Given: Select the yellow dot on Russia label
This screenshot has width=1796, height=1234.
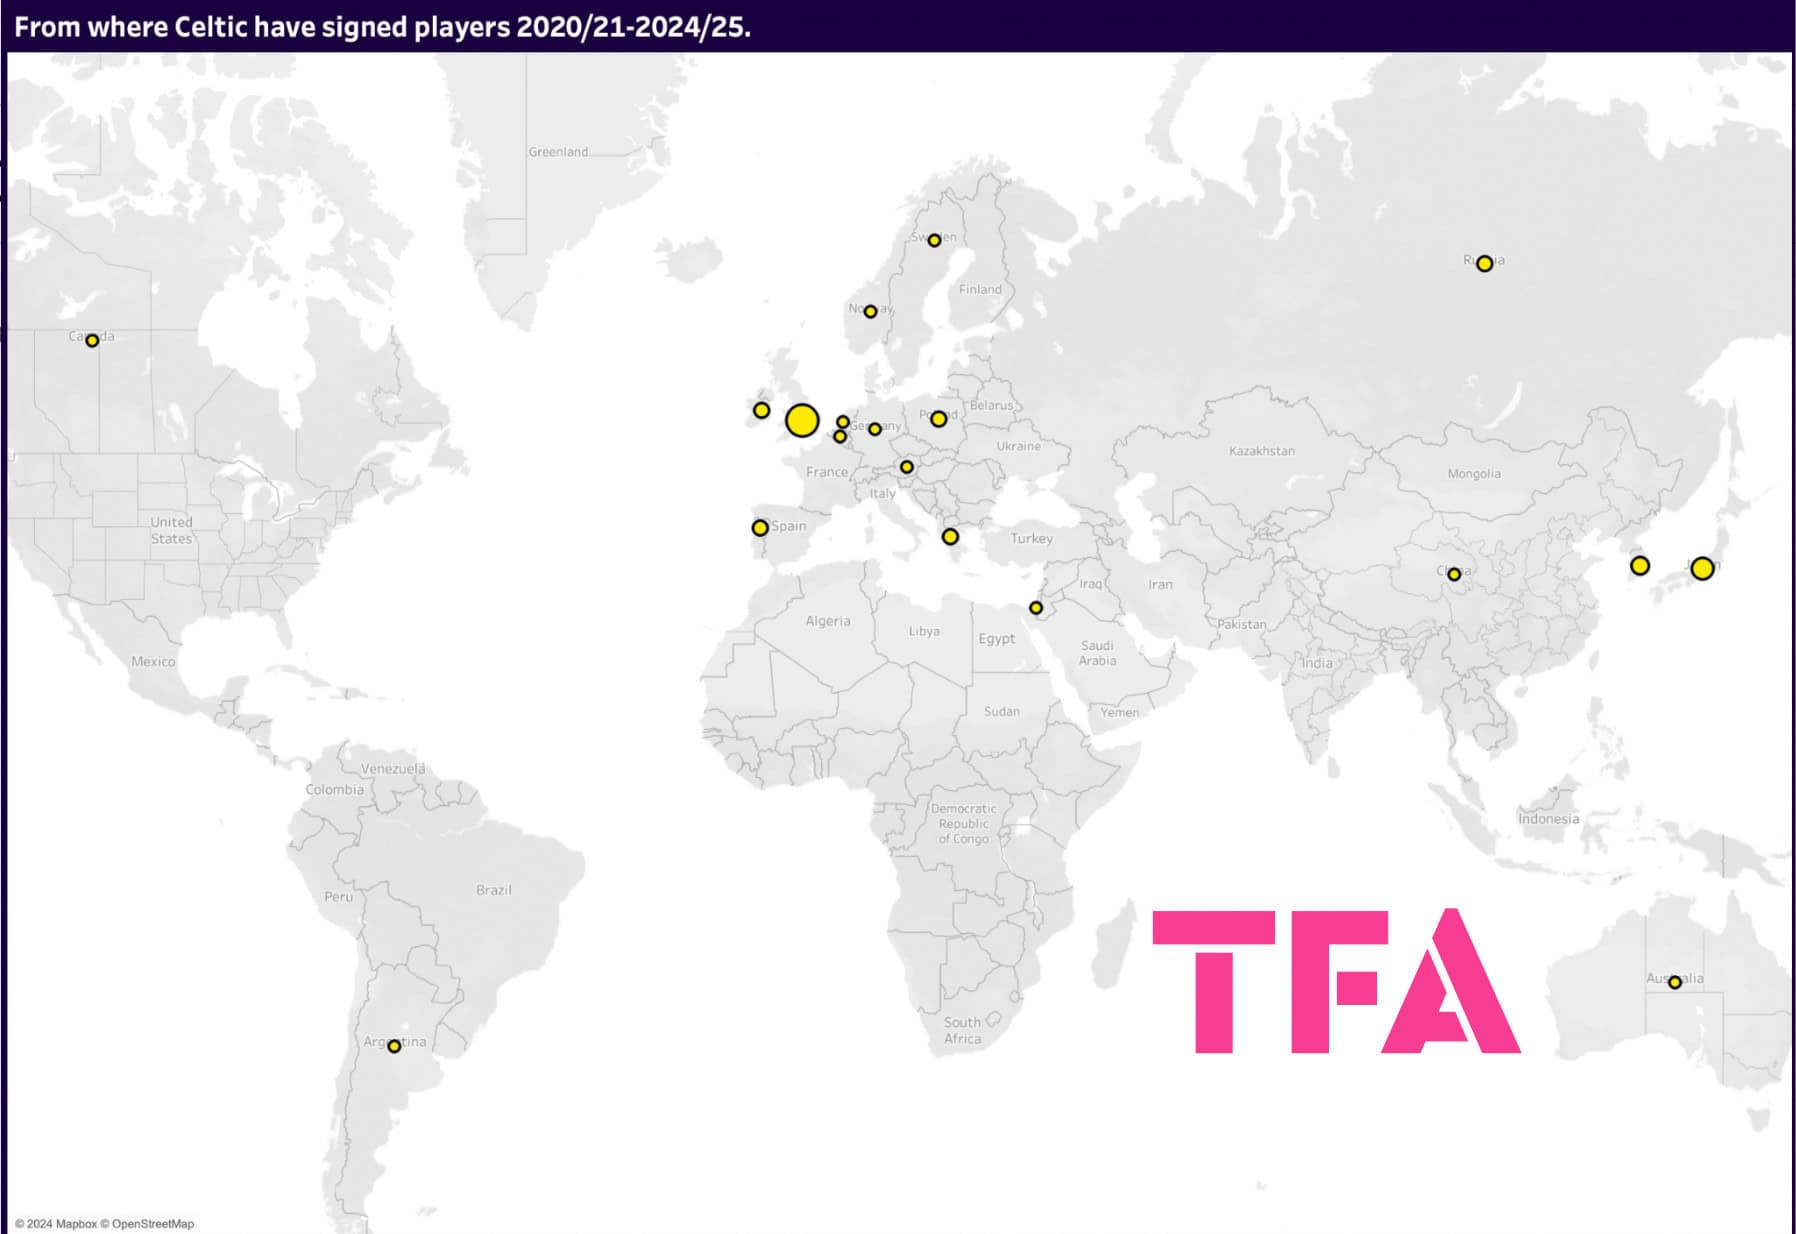Looking at the screenshot, I should tap(1484, 264).
